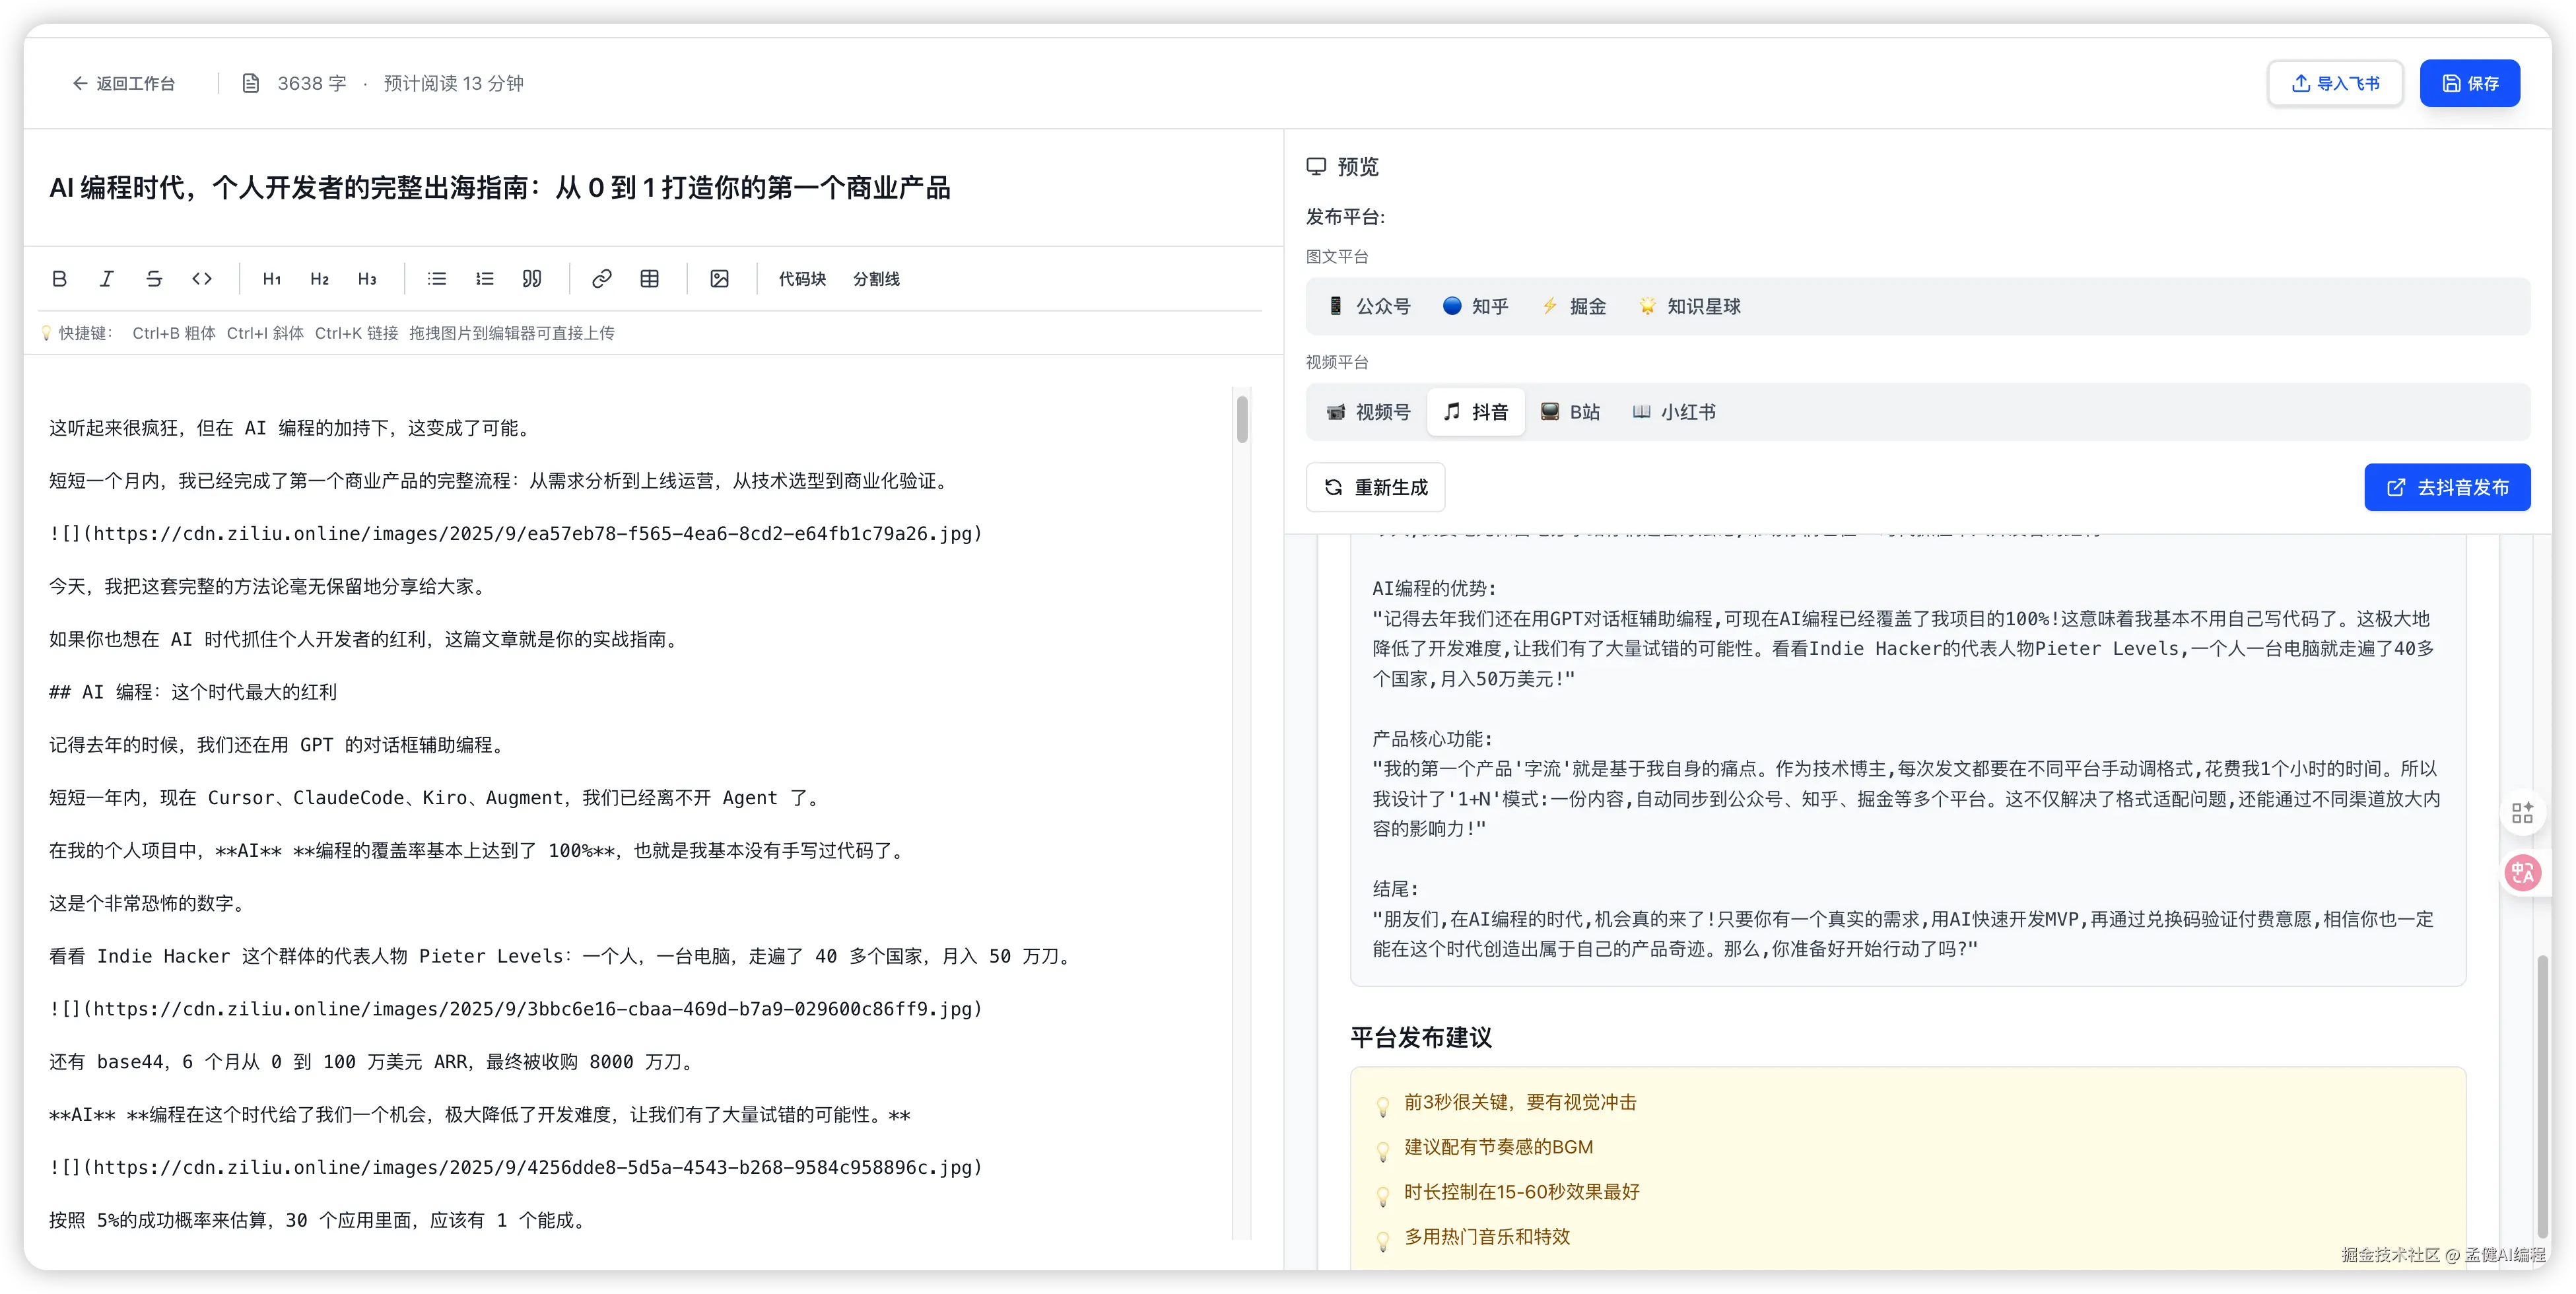The height and width of the screenshot is (1294, 2576).
Task: Apply strikethrough formatting
Action: (x=154, y=279)
